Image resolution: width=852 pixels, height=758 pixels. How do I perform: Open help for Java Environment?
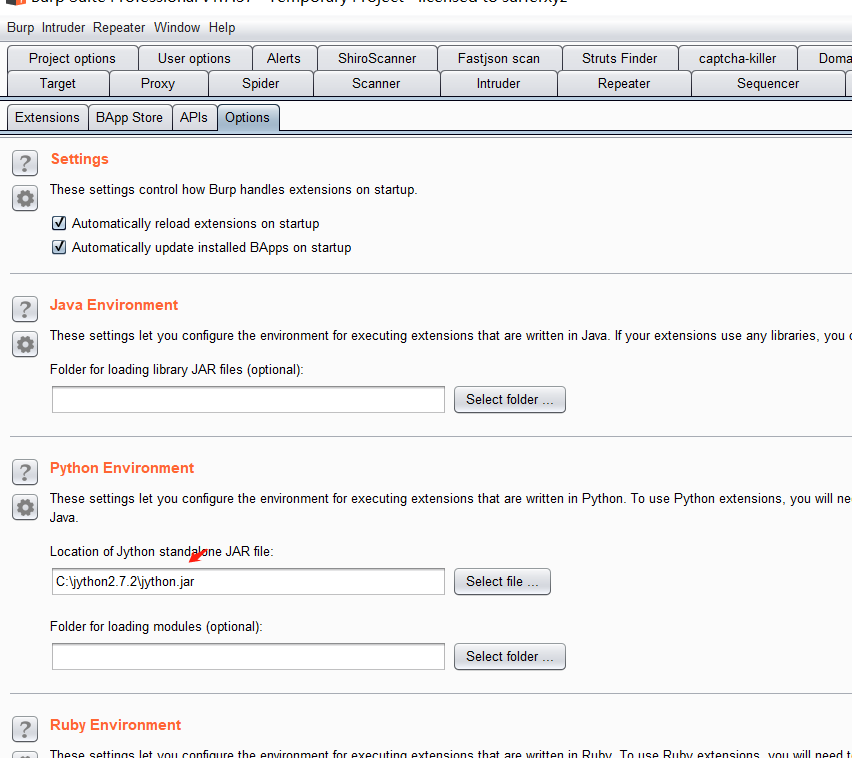pyautogui.click(x=25, y=309)
